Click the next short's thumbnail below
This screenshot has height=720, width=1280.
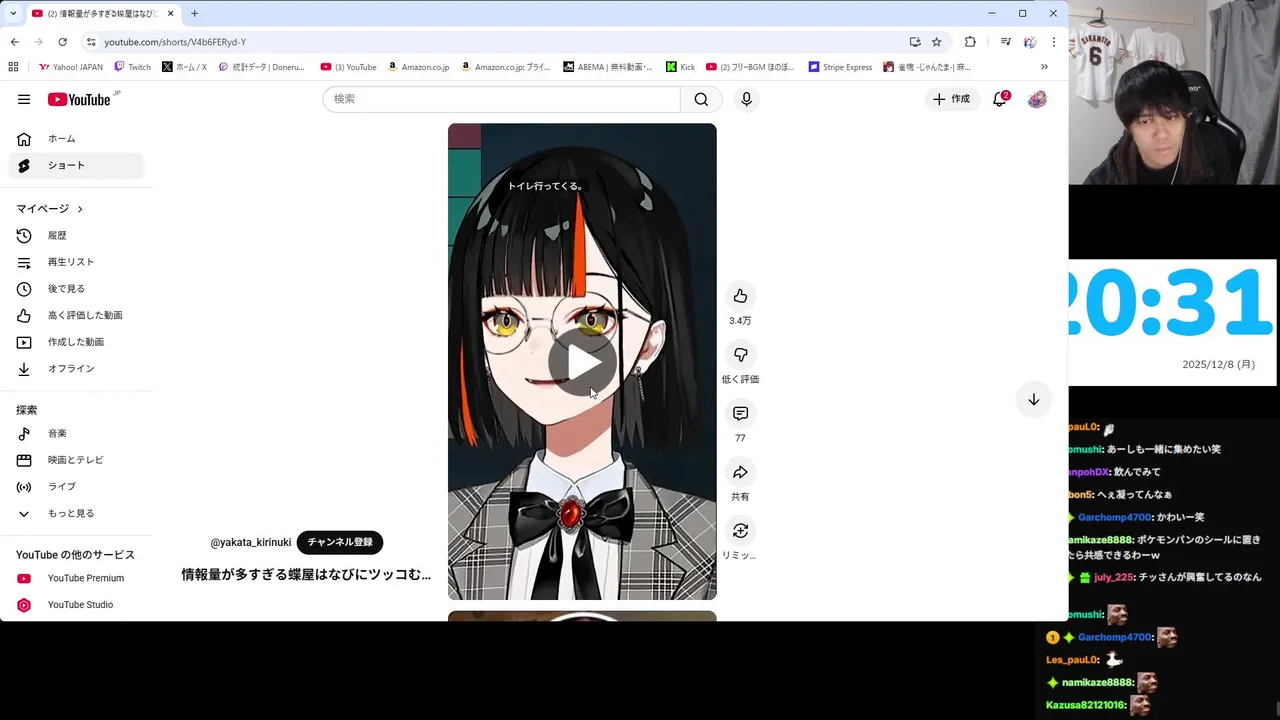tap(582, 616)
